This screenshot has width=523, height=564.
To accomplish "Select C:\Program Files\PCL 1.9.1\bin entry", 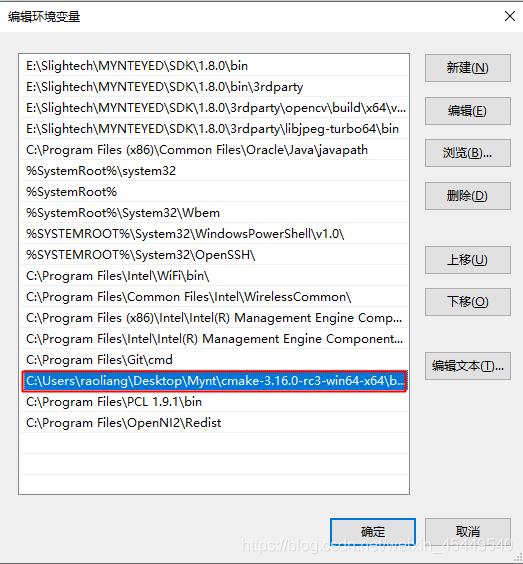I will coord(214,402).
